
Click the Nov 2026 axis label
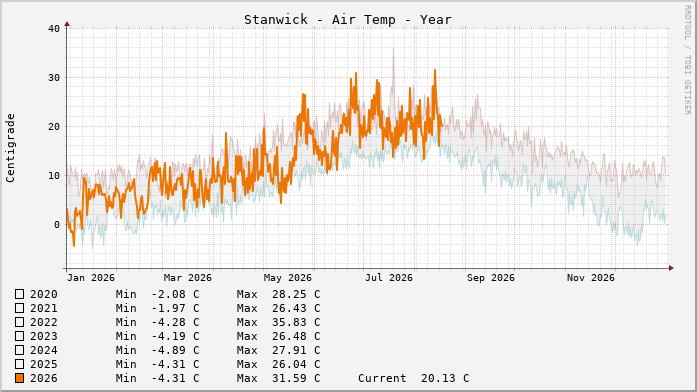coord(590,278)
